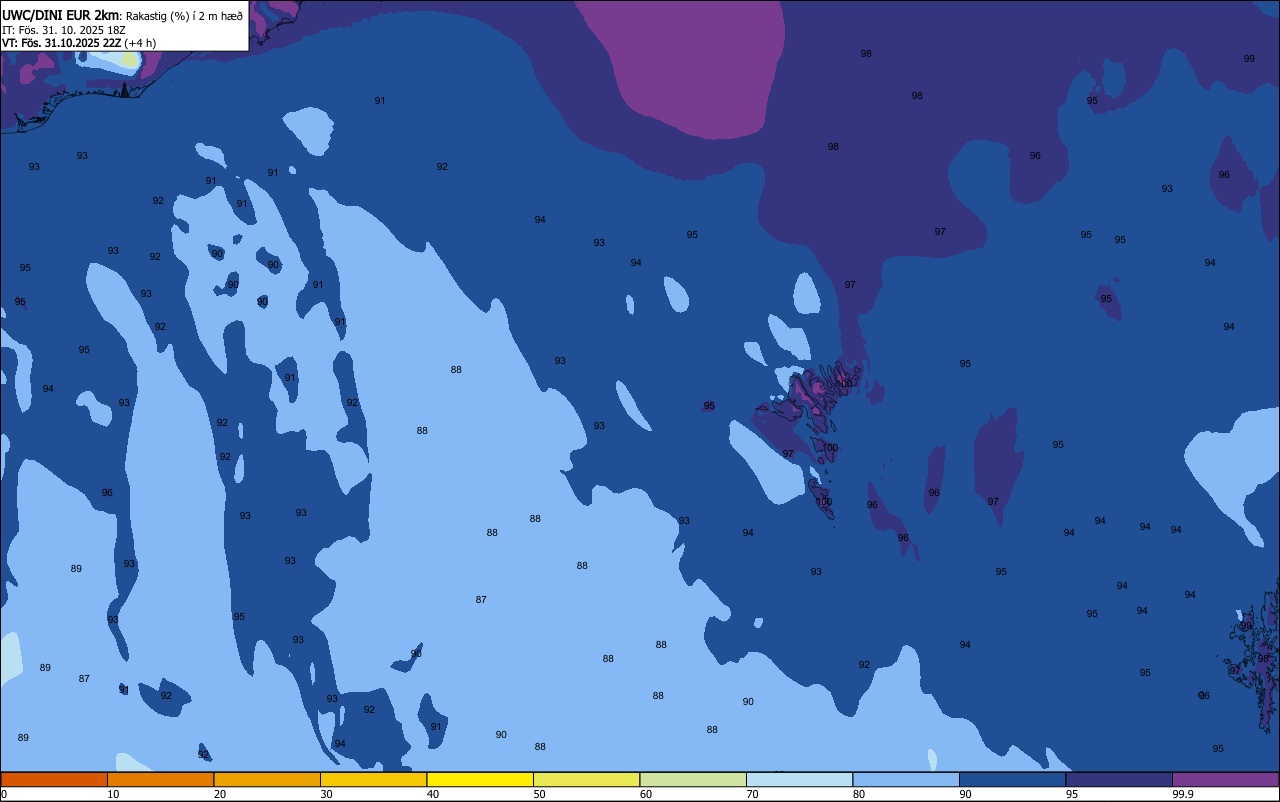Click the legend tick label '50'
The image size is (1280, 802).
click(x=539, y=794)
